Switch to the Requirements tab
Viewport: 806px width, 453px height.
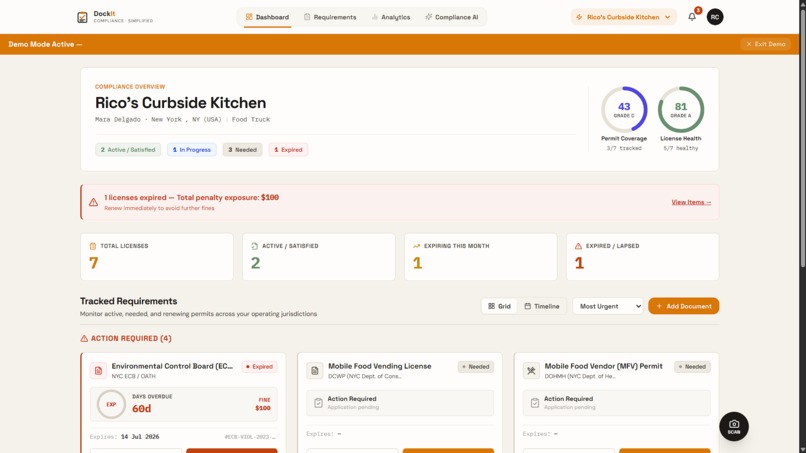(x=330, y=17)
